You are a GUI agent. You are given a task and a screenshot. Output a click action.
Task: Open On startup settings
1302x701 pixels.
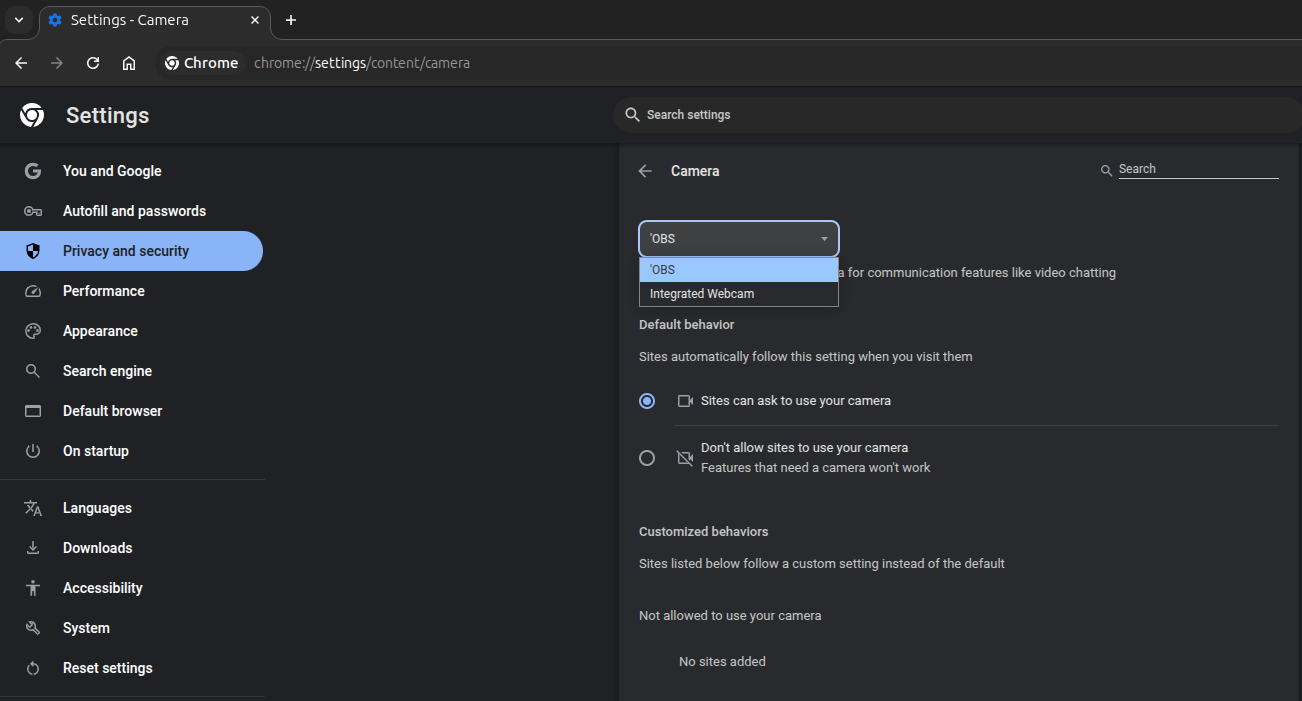tap(131, 451)
